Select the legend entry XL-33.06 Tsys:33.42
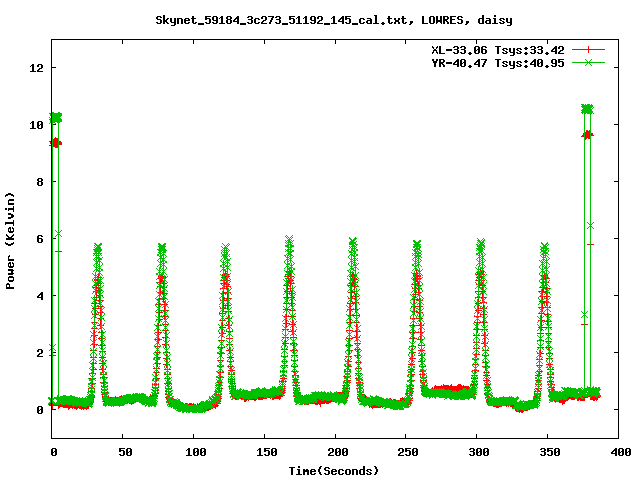The height and width of the screenshot is (480, 640). tap(498, 50)
